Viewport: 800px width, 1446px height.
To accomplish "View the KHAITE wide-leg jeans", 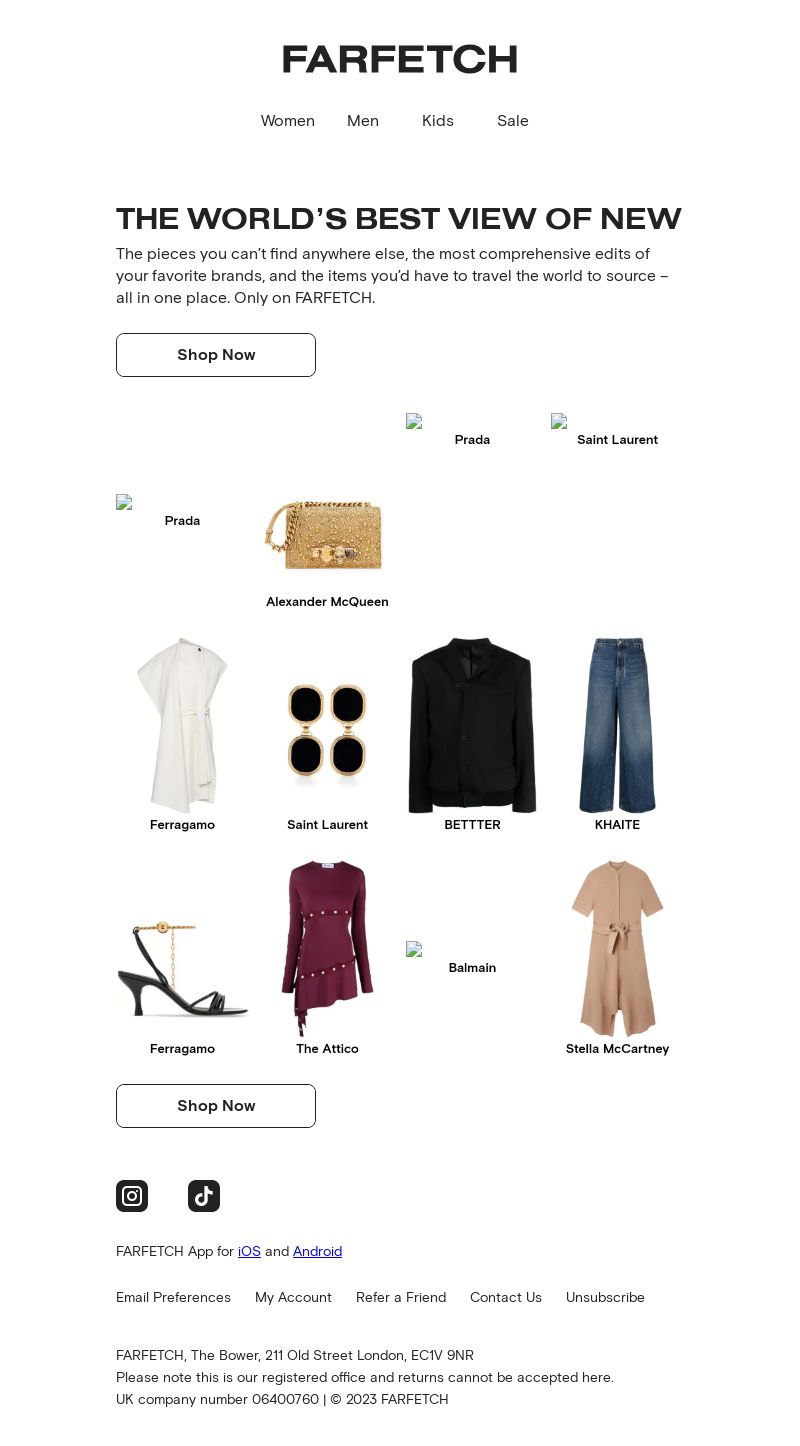I will (617, 725).
